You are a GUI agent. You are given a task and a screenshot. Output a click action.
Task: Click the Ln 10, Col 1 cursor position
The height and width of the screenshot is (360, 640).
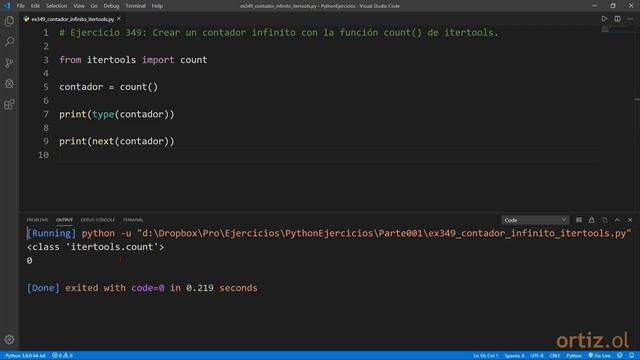pos(486,356)
